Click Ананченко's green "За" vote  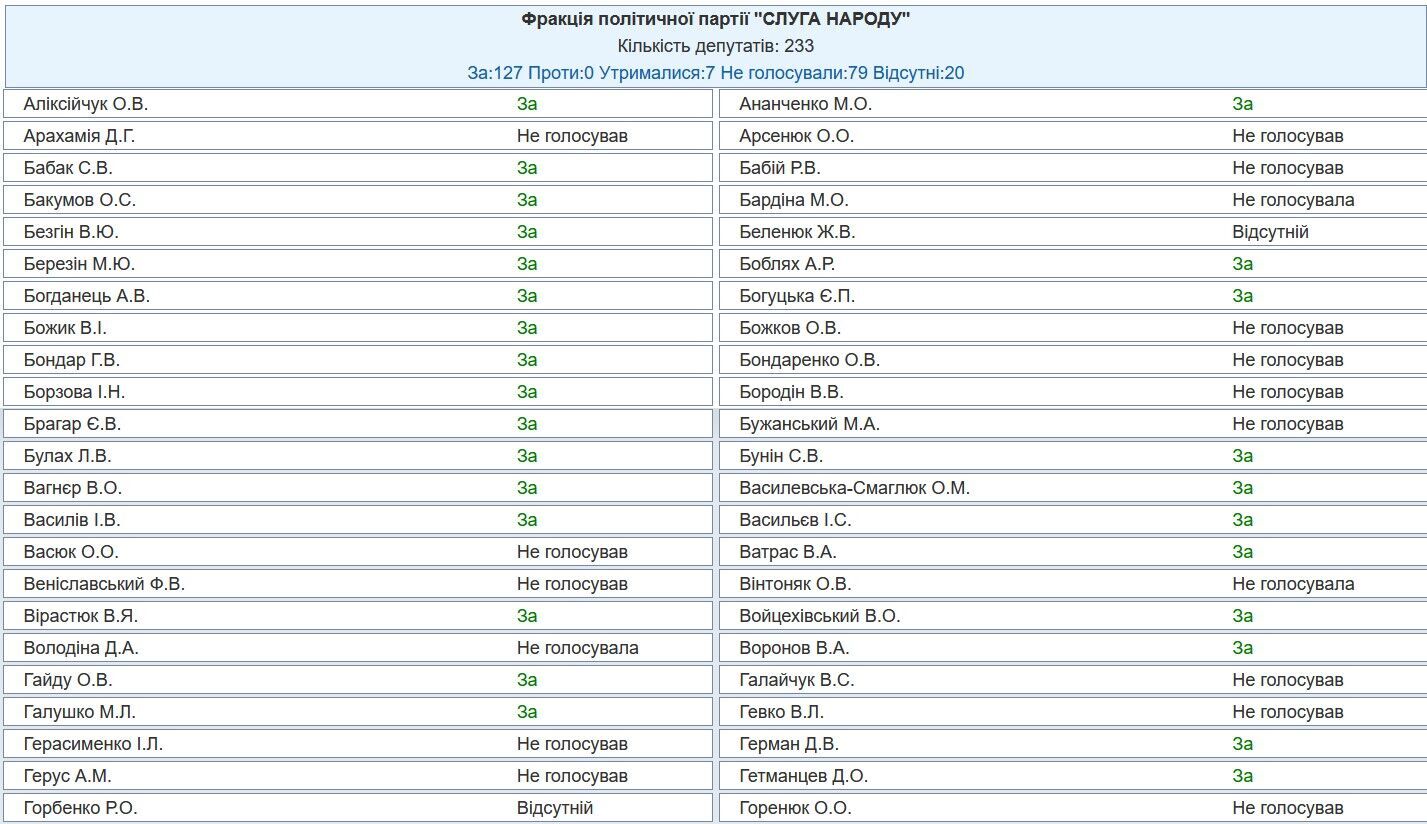click(1243, 104)
